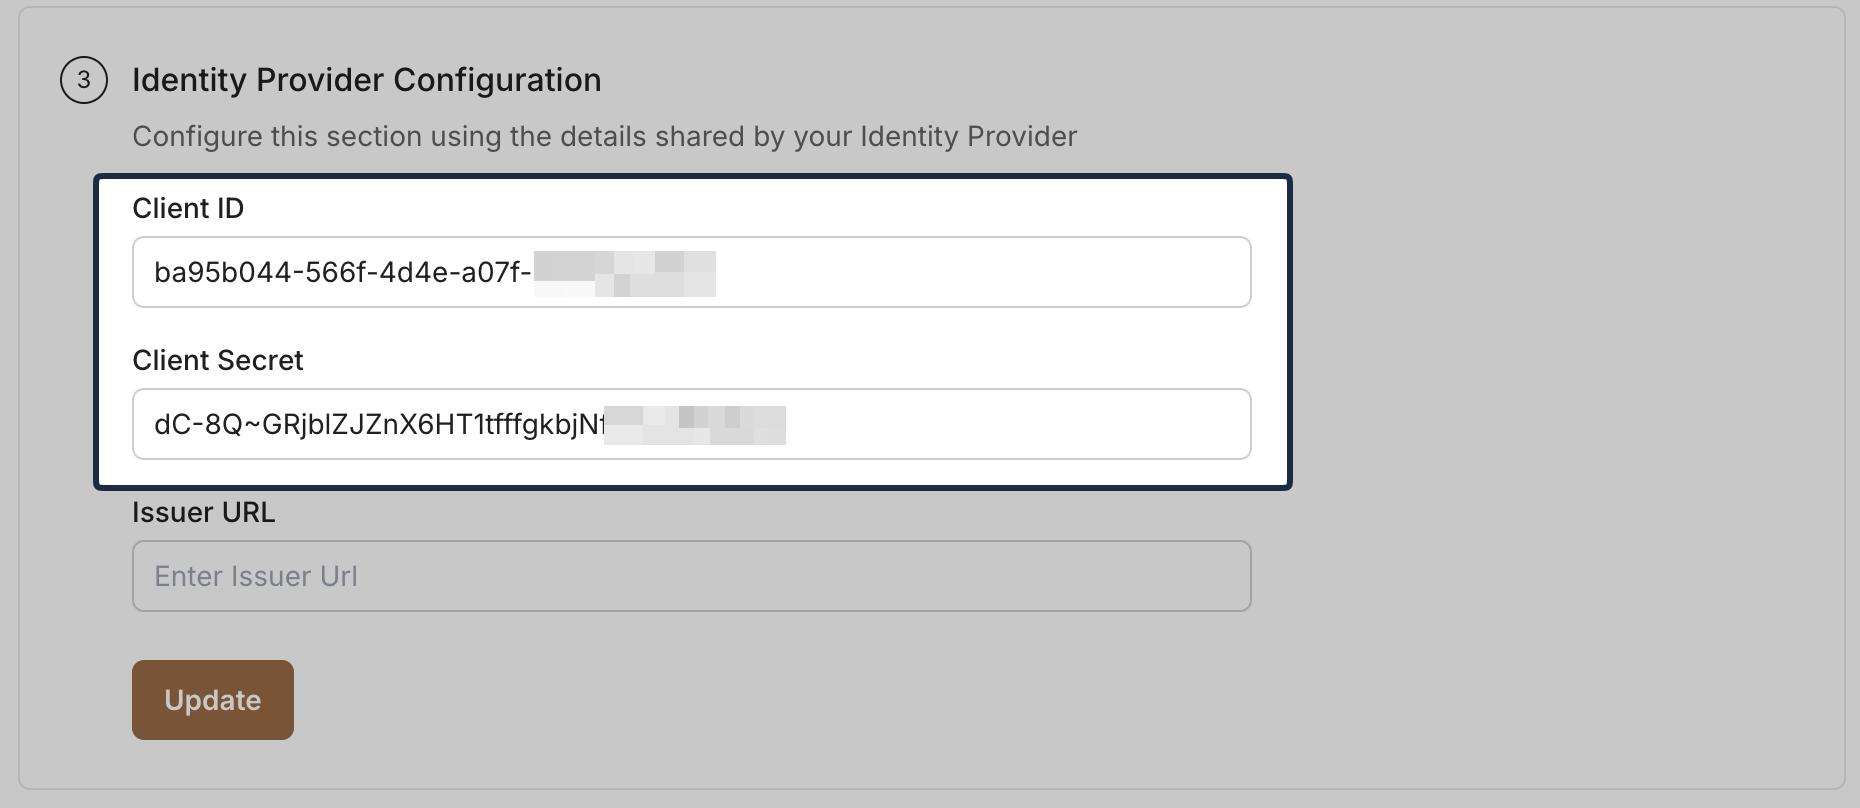1860x808 pixels.
Task: Click the Issuer URL label
Action: click(204, 512)
